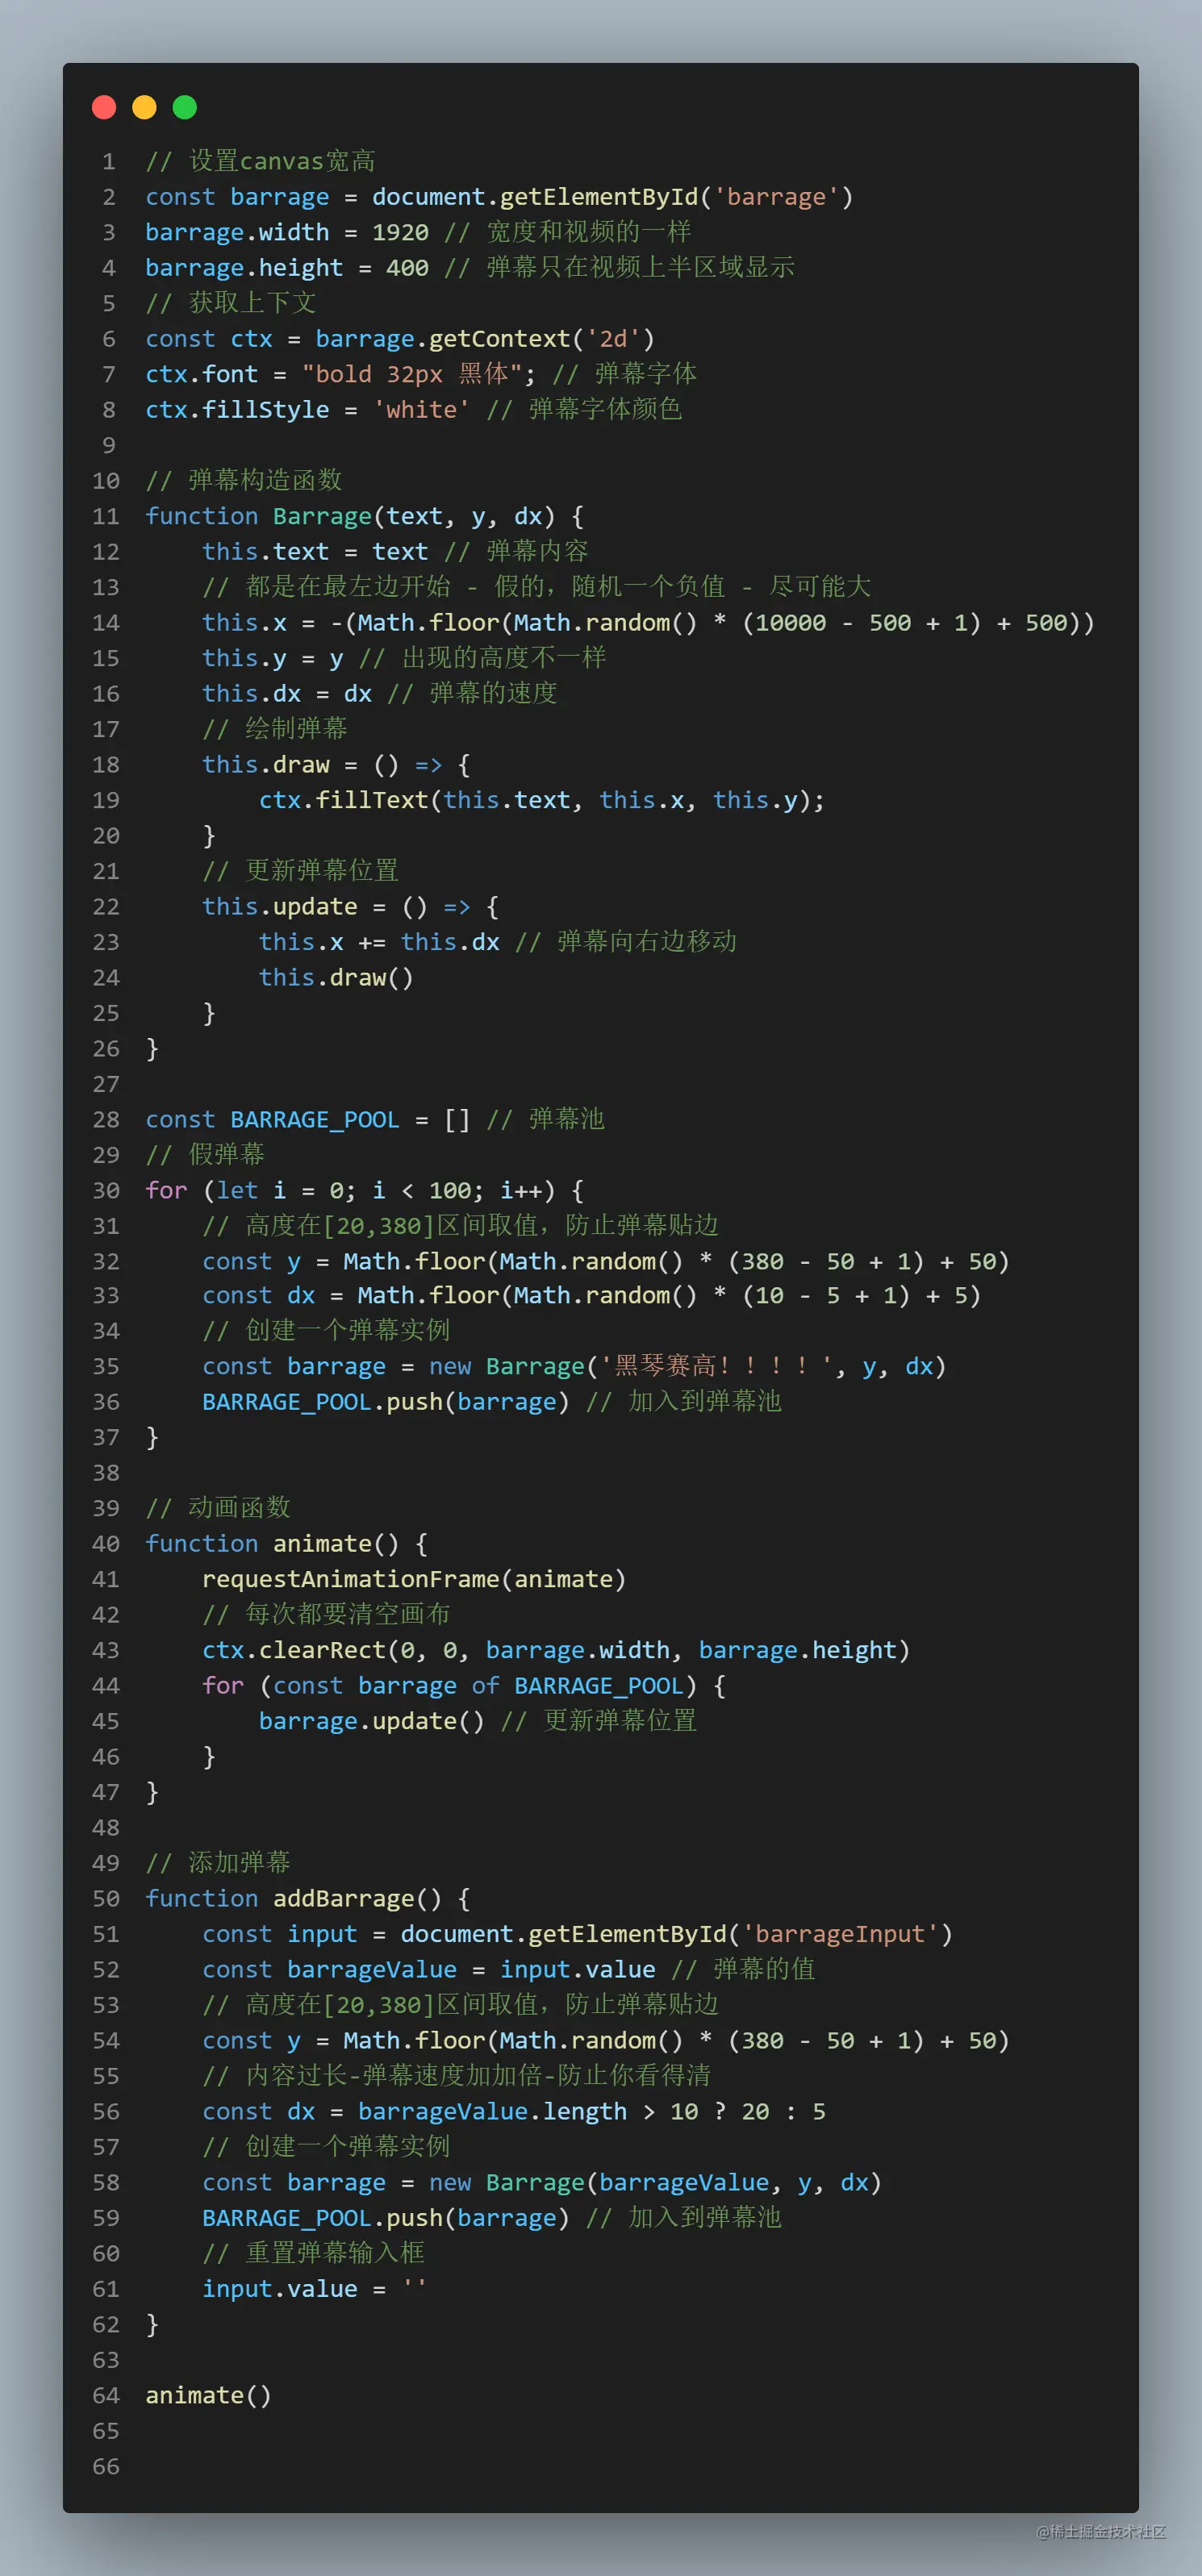This screenshot has height=2576, width=1202.
Task: Click 'getElementById' on line 2
Action: pyautogui.click(x=598, y=197)
